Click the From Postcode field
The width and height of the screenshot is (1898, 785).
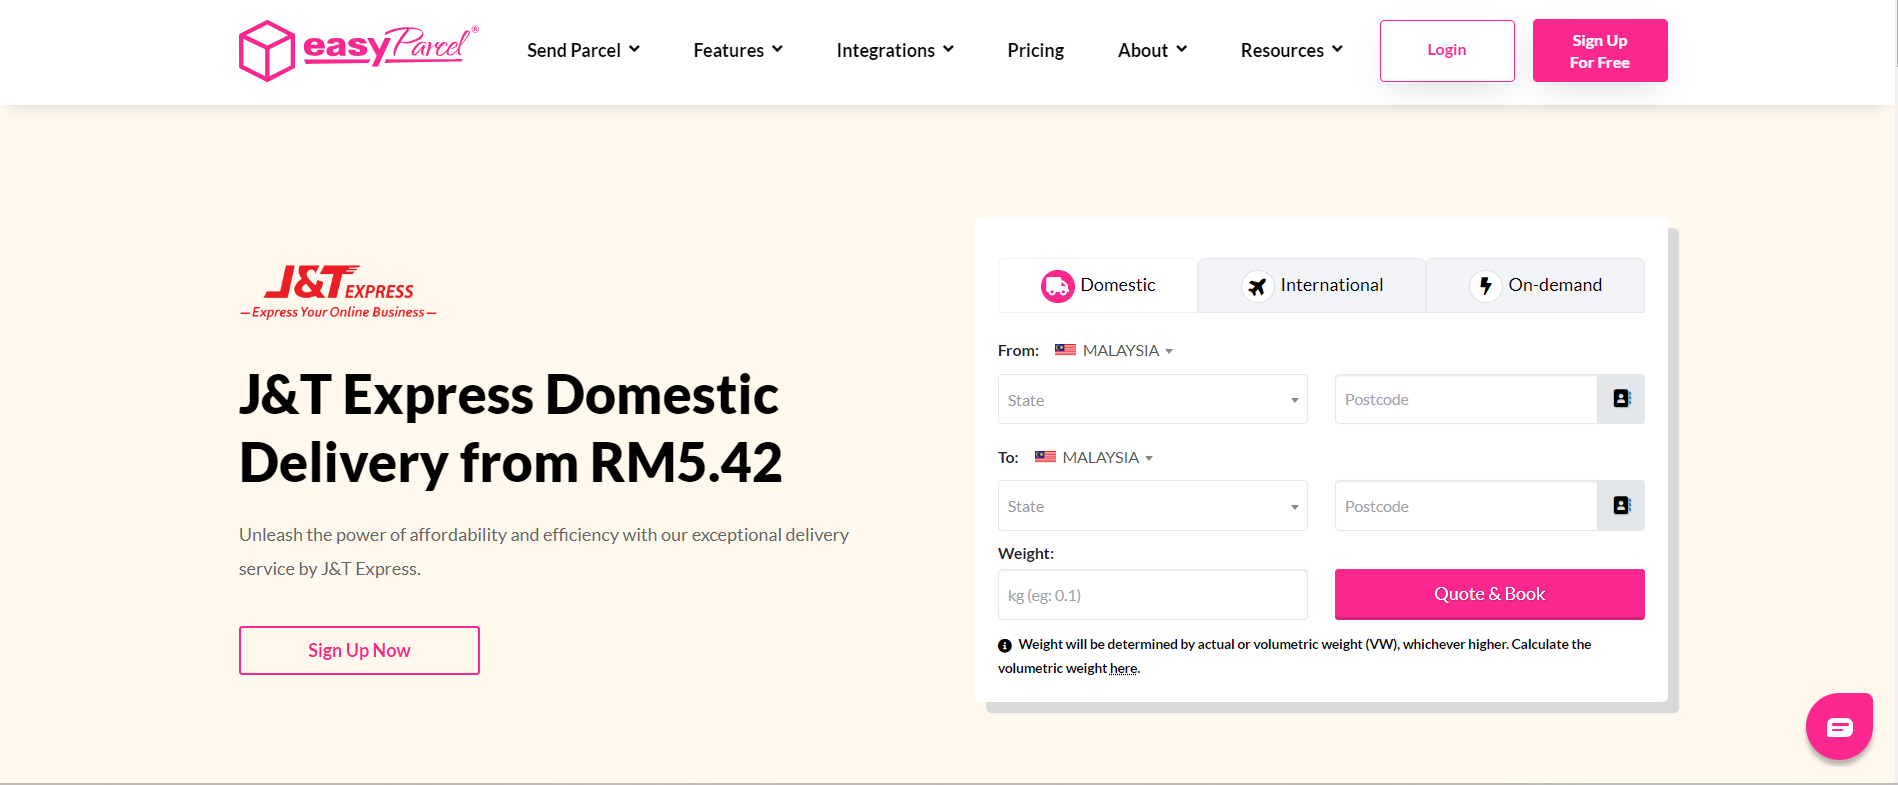(x=1466, y=399)
